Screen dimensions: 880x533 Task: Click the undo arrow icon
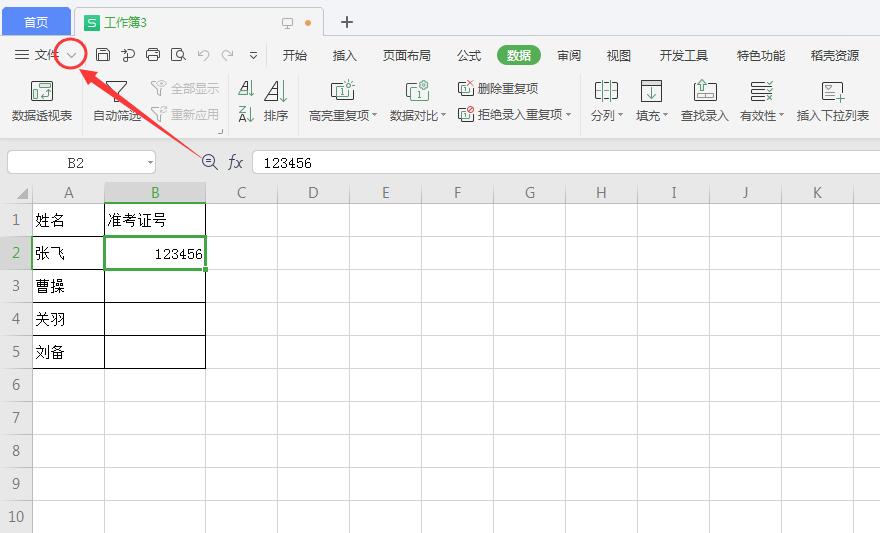(203, 55)
